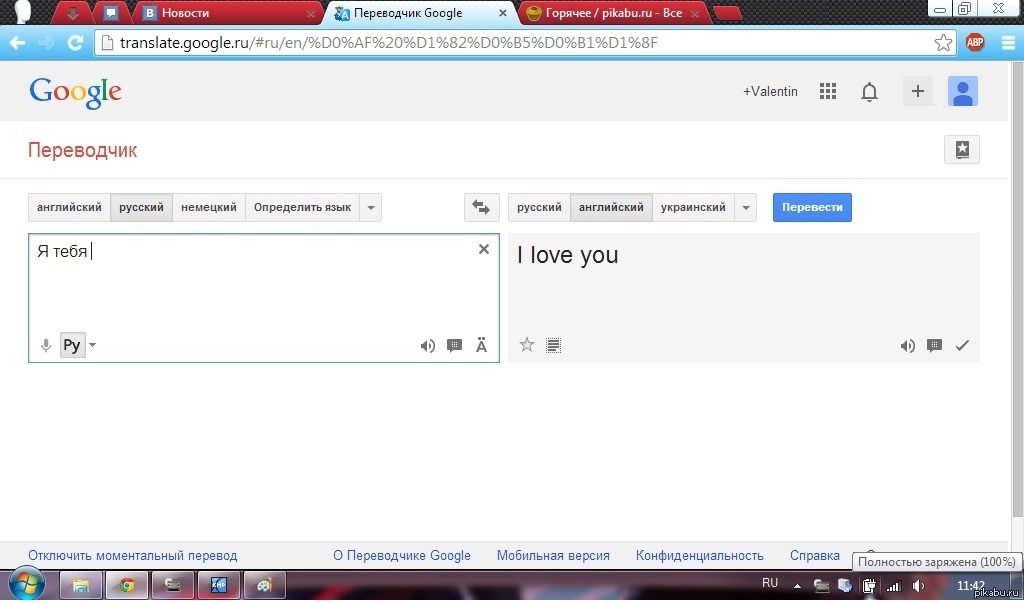Select русский as target language
The height and width of the screenshot is (604, 1024).
point(539,208)
